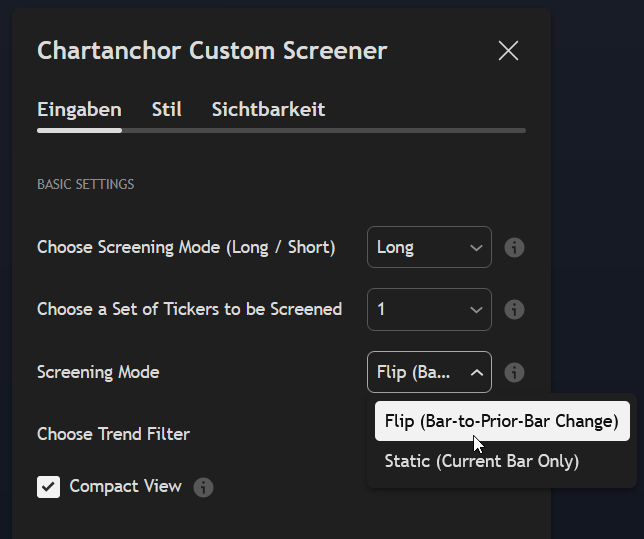Screen dimensions: 644x539
Task: Switch to the Eingaben tab
Action: click(x=79, y=110)
